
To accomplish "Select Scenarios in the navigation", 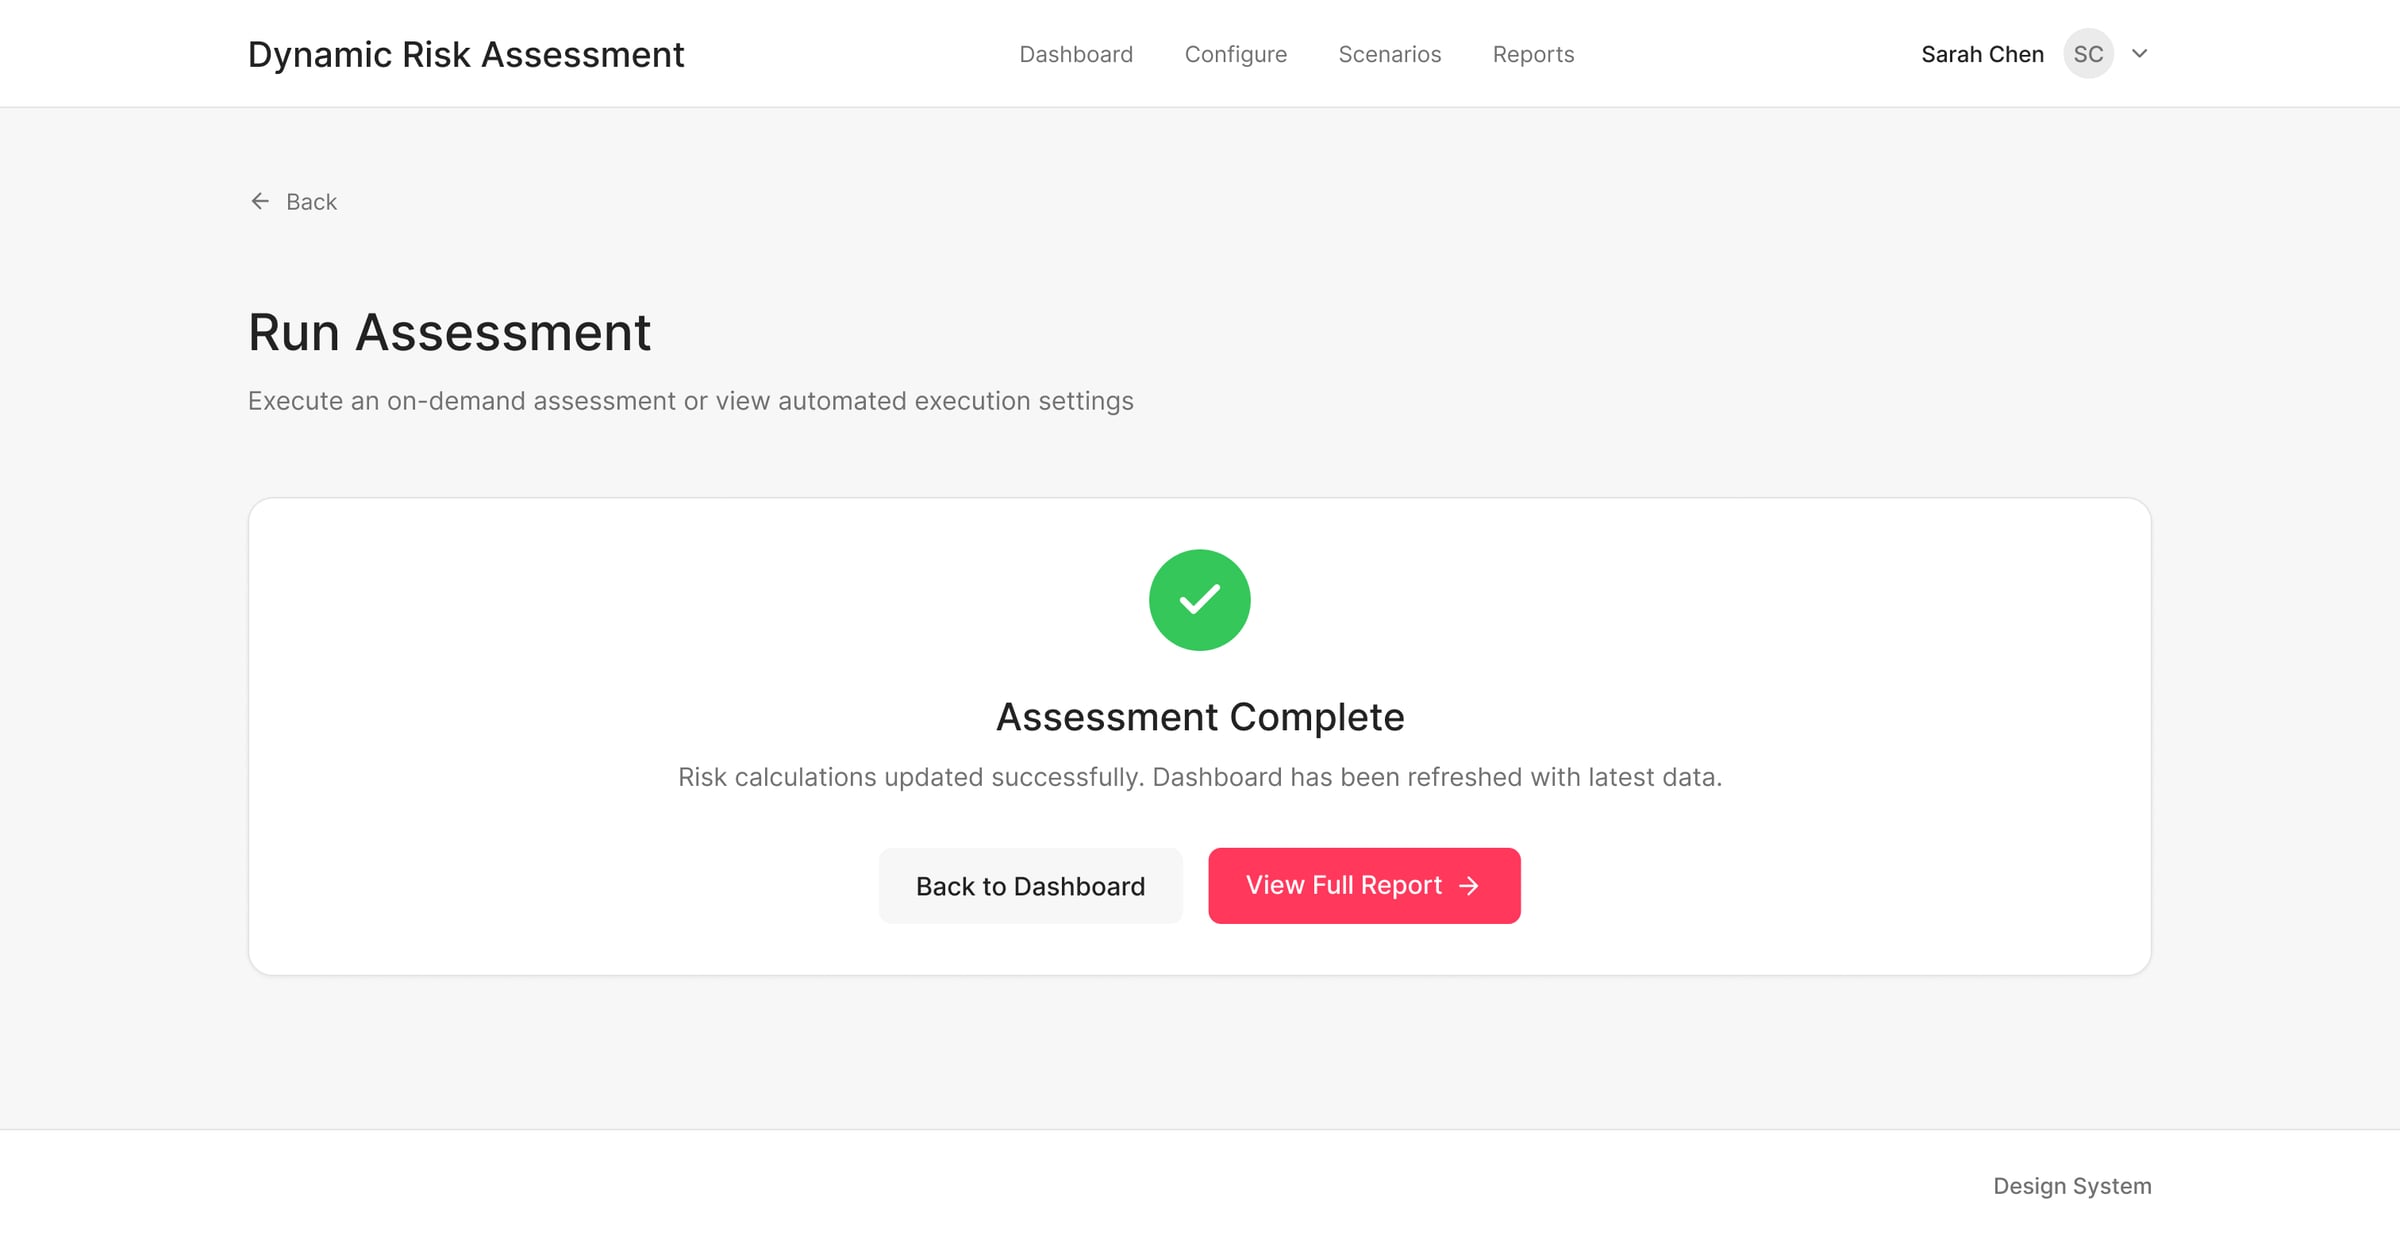I will pyautogui.click(x=1389, y=54).
